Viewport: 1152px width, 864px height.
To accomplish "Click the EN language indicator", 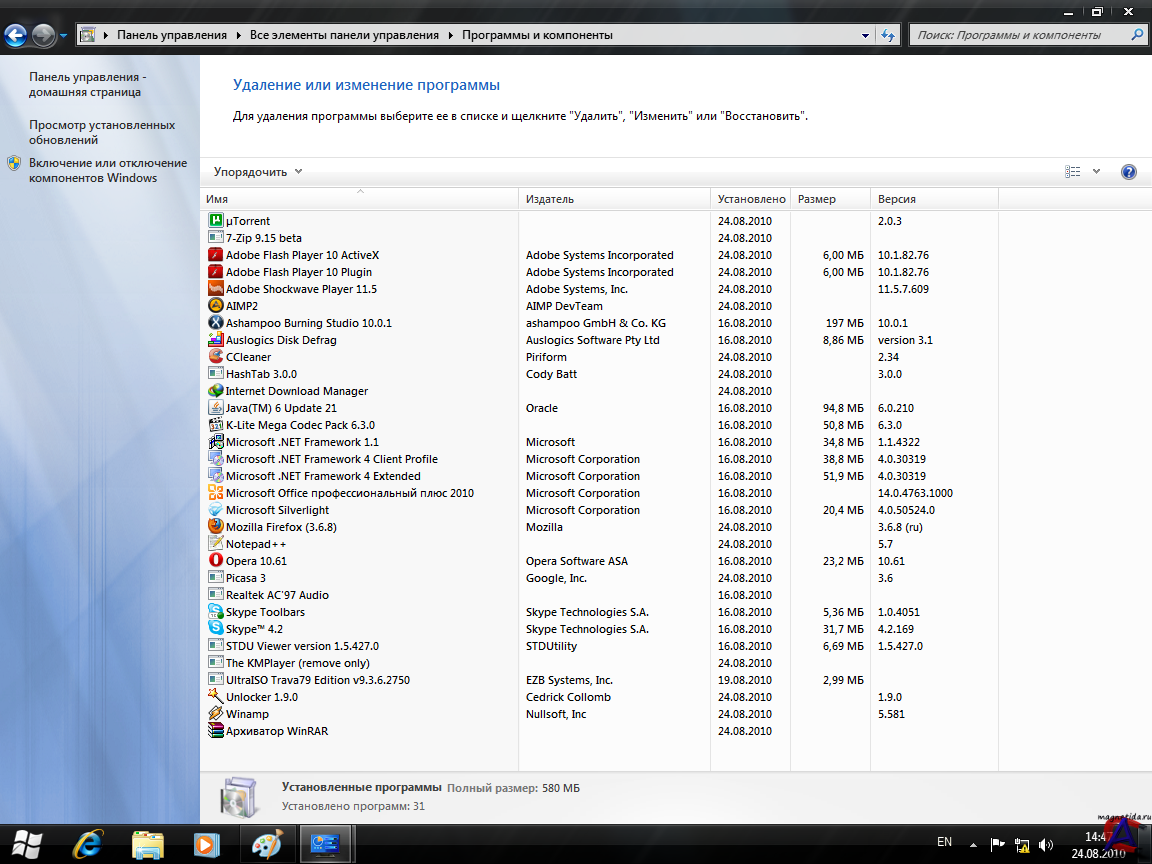I will point(944,842).
